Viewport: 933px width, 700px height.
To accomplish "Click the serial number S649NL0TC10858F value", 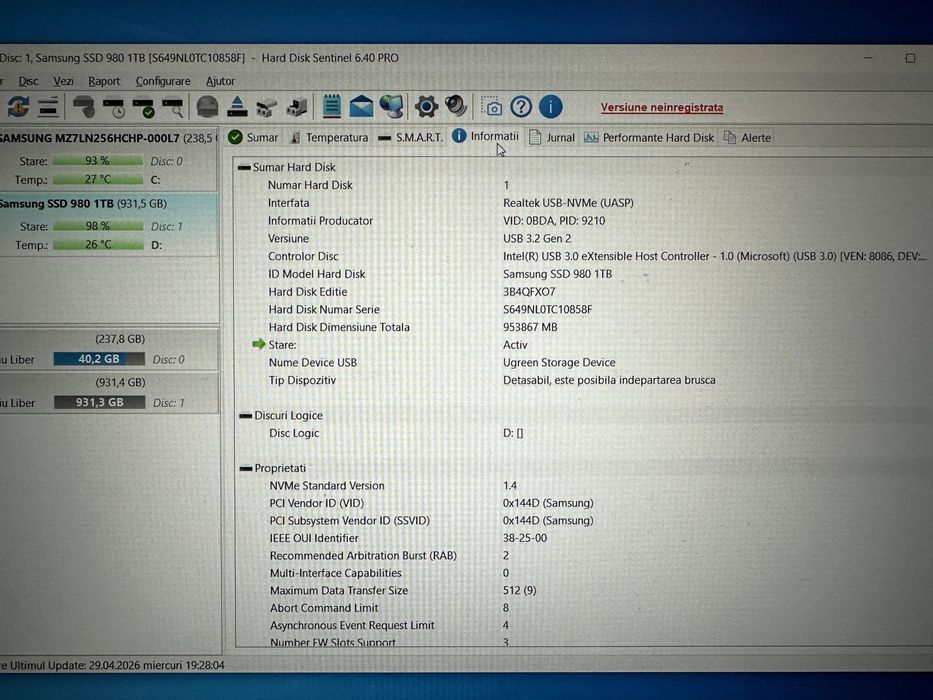I will [547, 310].
